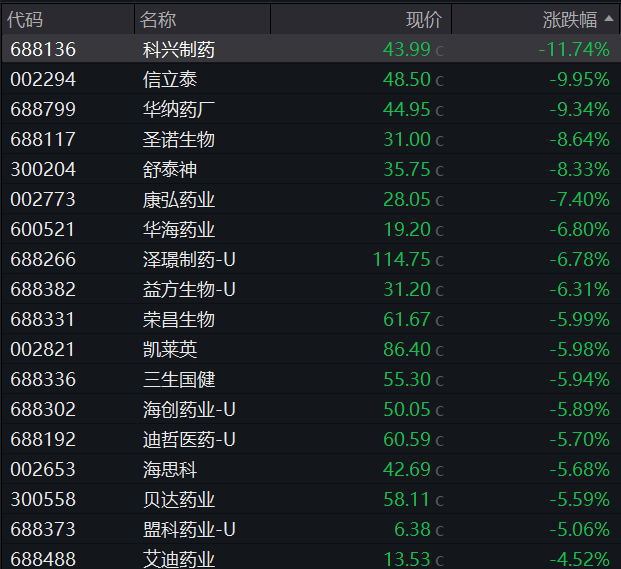Click the change value -9.34%

point(579,110)
